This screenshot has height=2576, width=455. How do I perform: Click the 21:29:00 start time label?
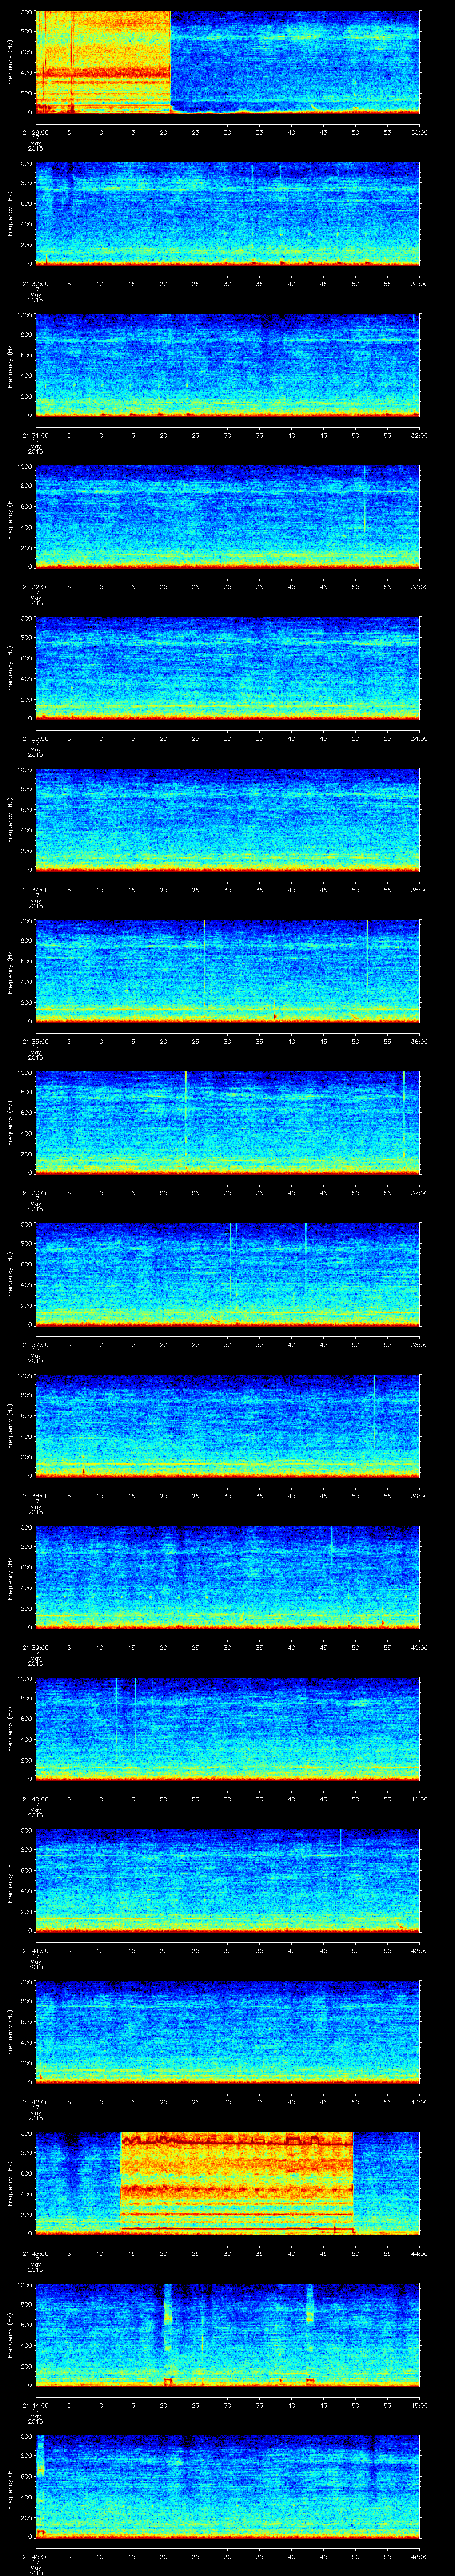[35, 132]
